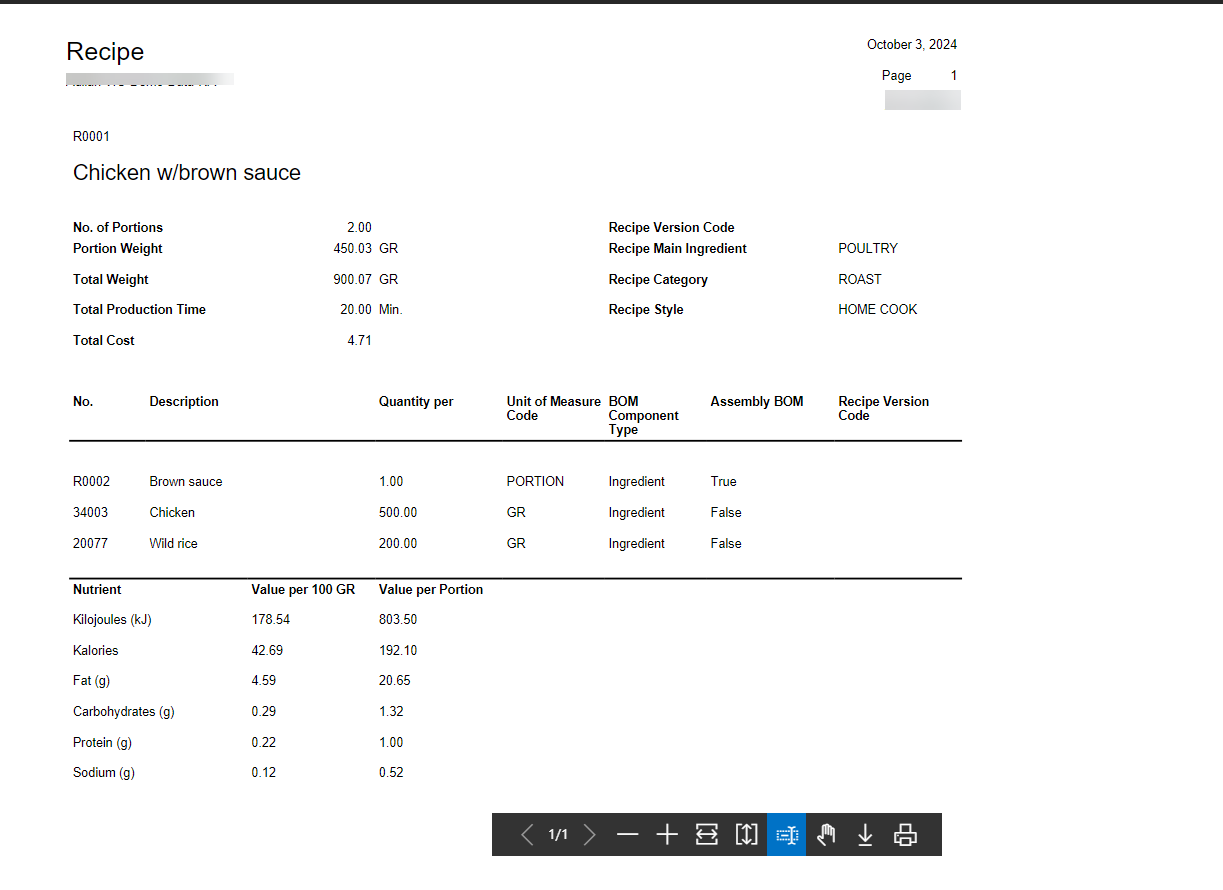The image size is (1223, 890).
Task: Fit page to width icon
Action: coord(707,834)
